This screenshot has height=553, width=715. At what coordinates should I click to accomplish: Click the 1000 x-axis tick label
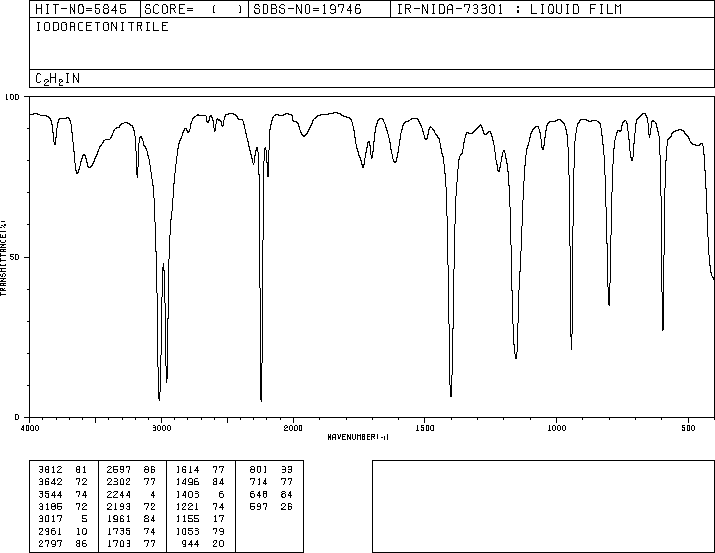556,428
